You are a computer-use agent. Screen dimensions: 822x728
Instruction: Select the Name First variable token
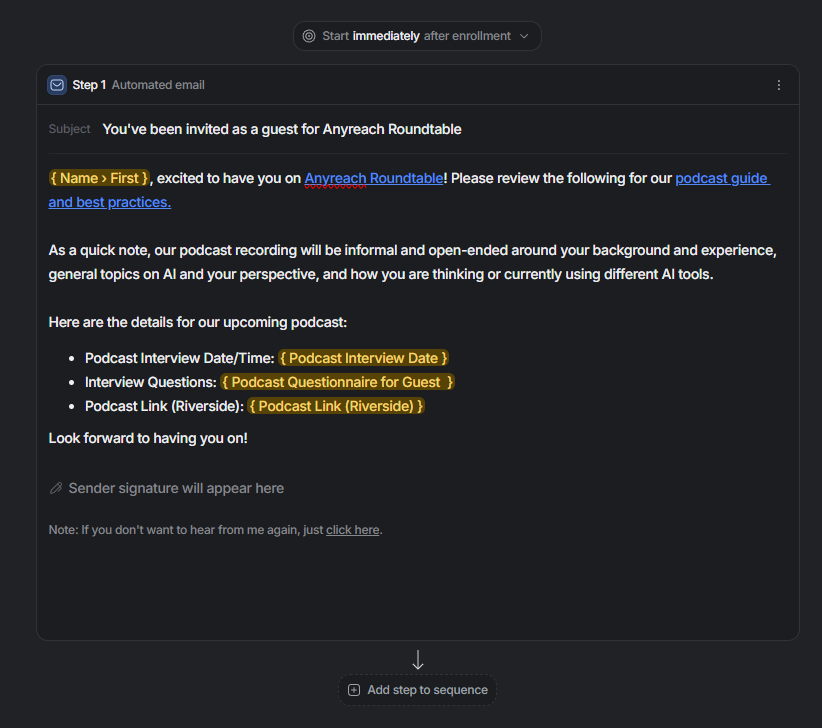(x=99, y=178)
